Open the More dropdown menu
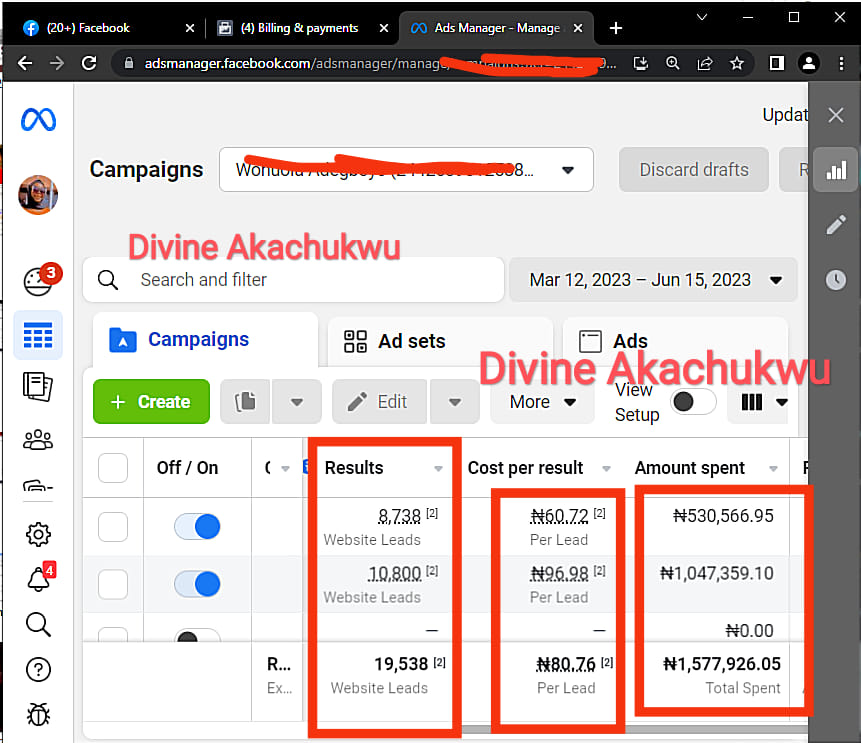 pos(542,402)
